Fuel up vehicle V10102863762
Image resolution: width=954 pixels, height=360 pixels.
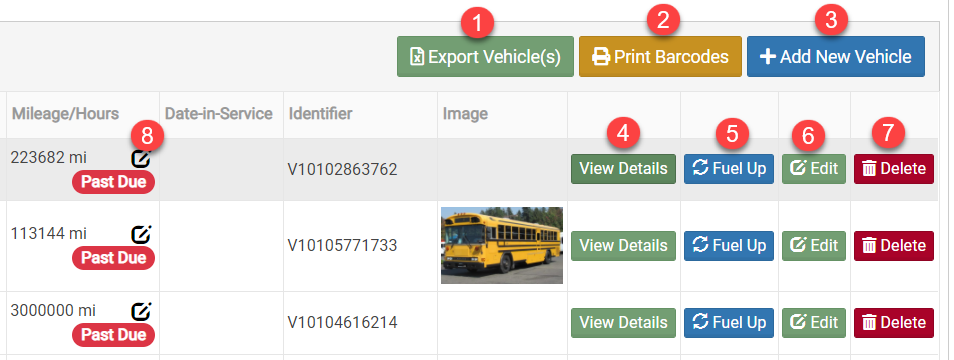click(729, 168)
